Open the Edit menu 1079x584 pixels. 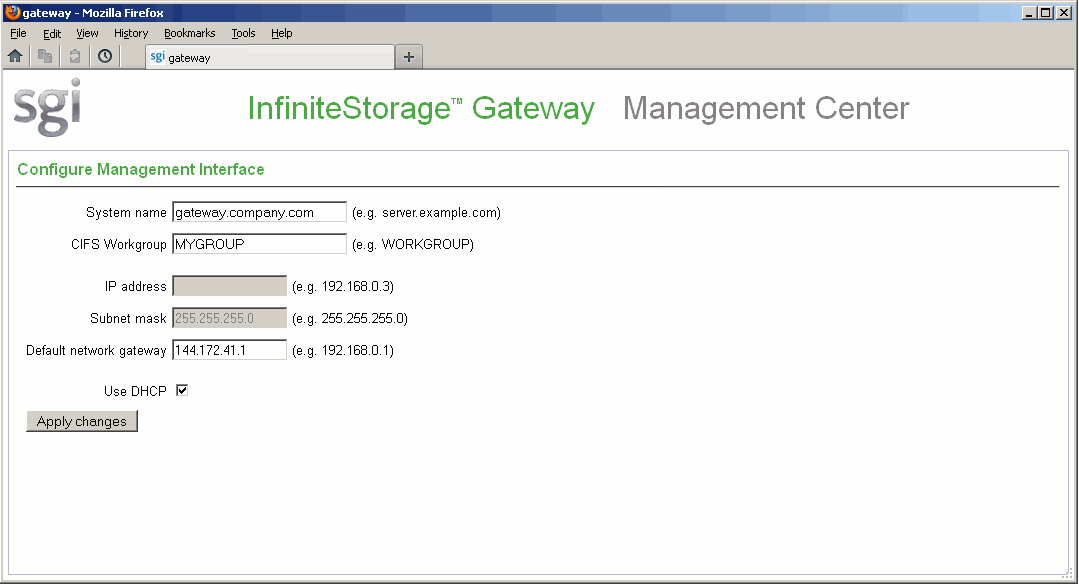(52, 33)
